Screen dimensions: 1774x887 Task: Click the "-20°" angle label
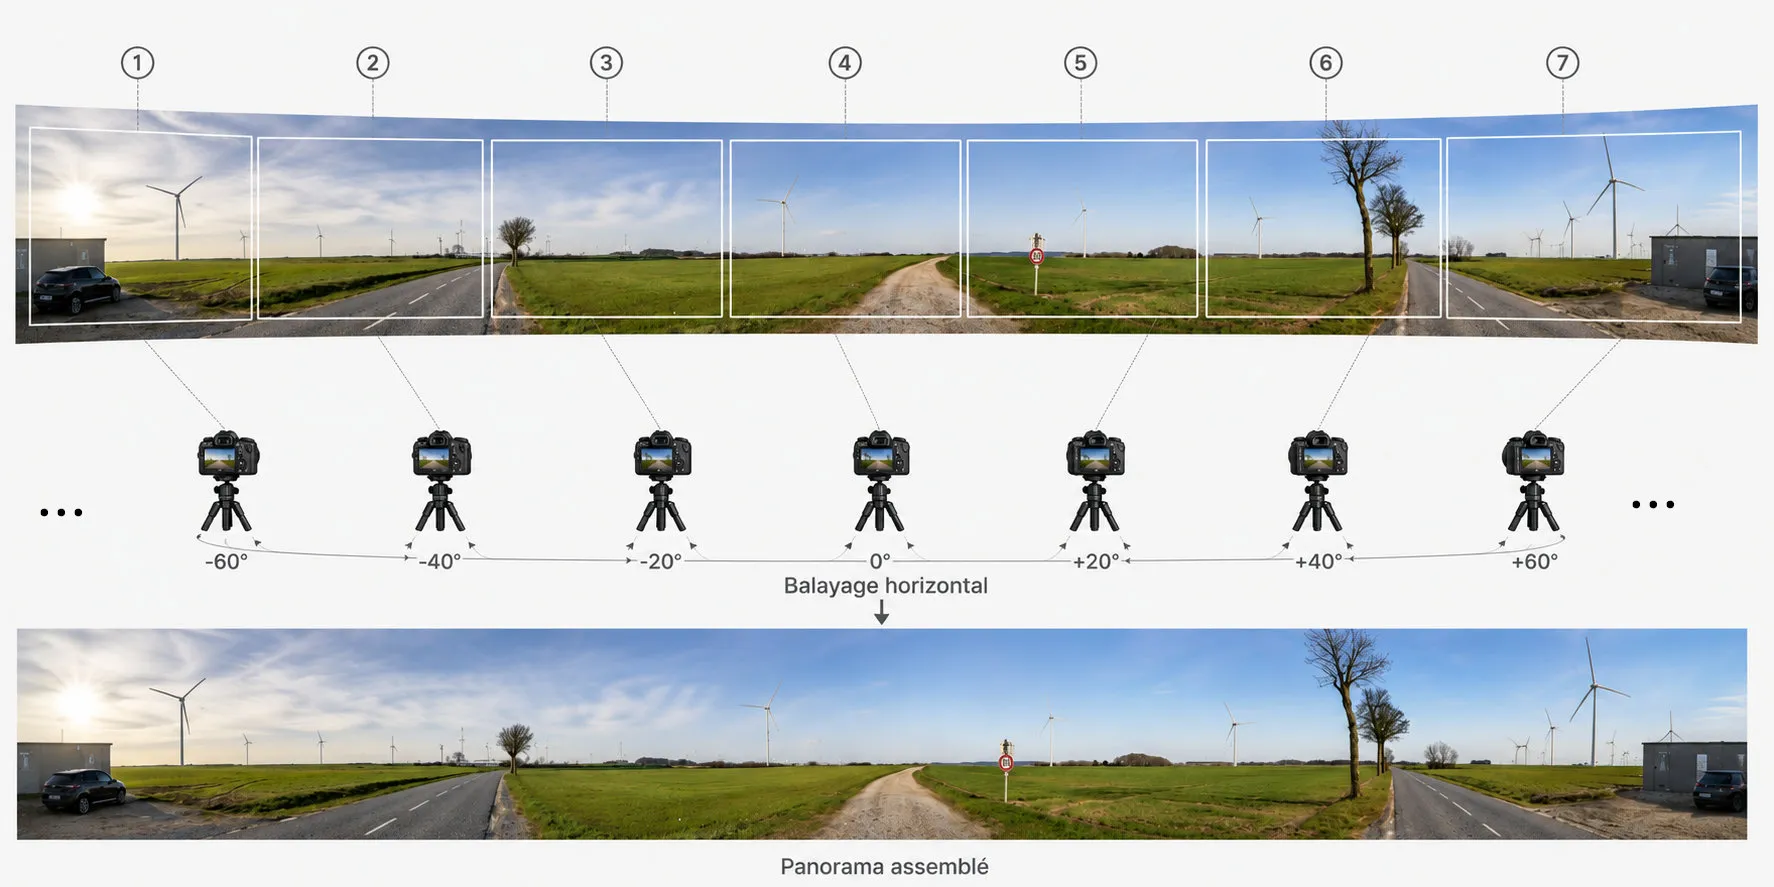(661, 562)
